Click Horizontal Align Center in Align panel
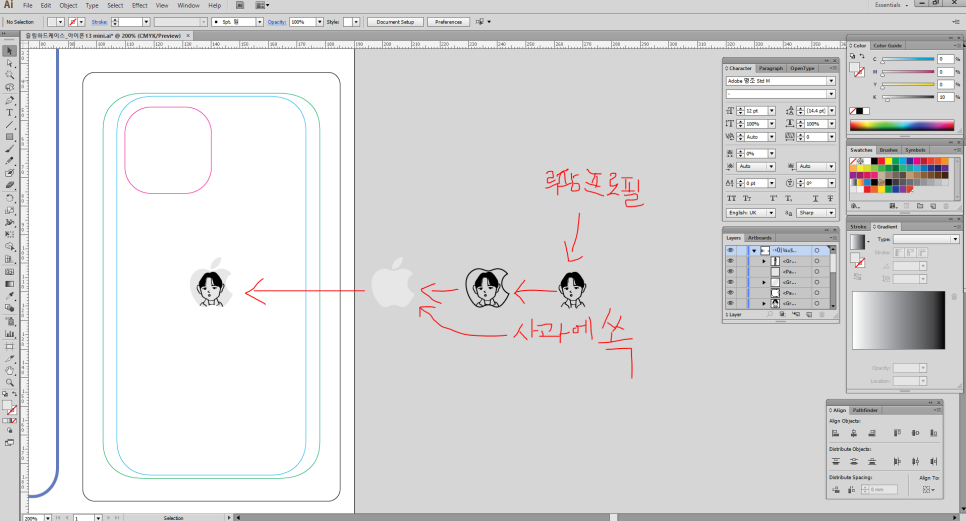Viewport: 966px width, 521px height. tap(854, 433)
